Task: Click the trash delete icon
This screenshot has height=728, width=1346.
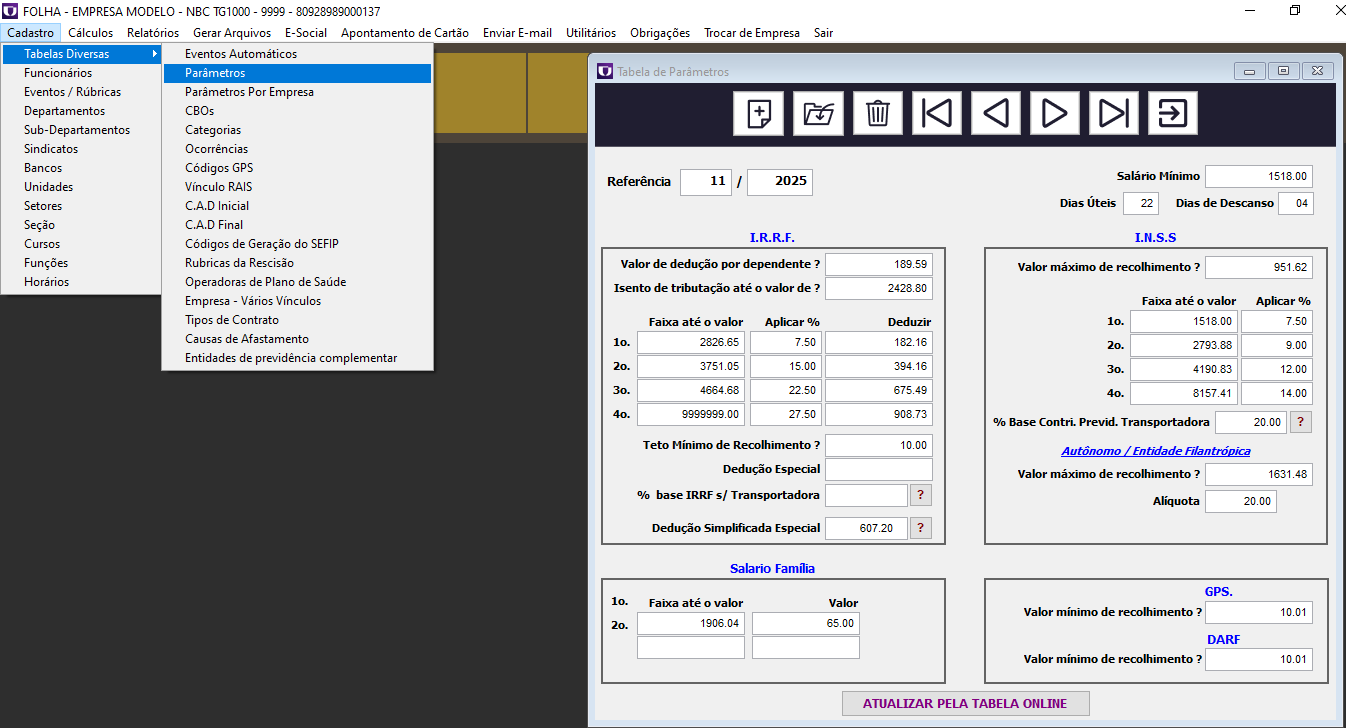Action: [x=878, y=113]
